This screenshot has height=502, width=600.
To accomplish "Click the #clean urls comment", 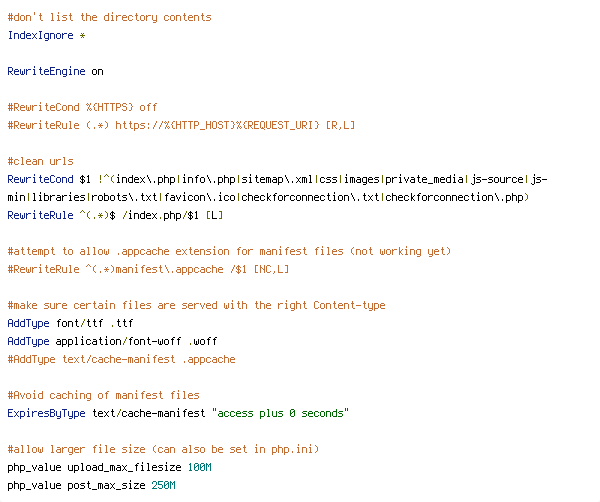I will [40, 161].
